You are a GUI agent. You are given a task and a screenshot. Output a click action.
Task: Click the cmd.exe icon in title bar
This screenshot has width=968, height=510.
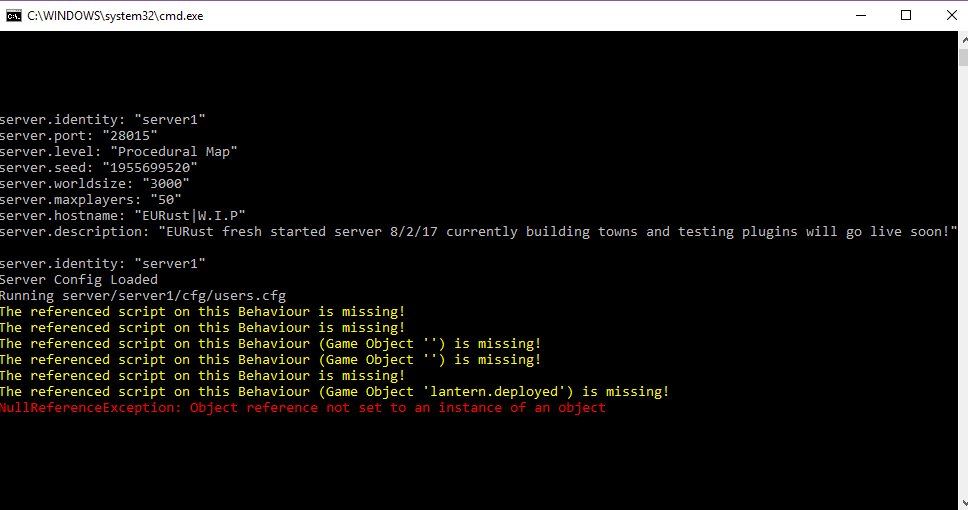(x=14, y=15)
